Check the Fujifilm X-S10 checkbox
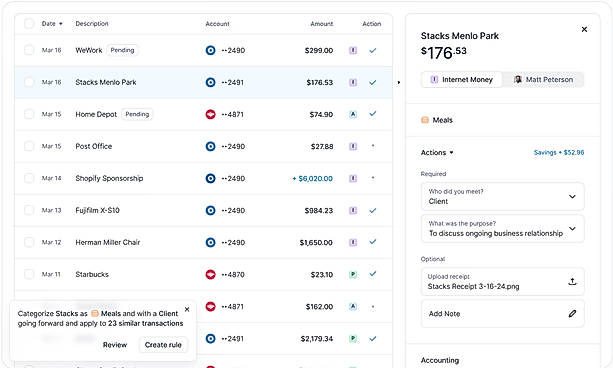The width and height of the screenshot is (613, 368). coord(29,210)
